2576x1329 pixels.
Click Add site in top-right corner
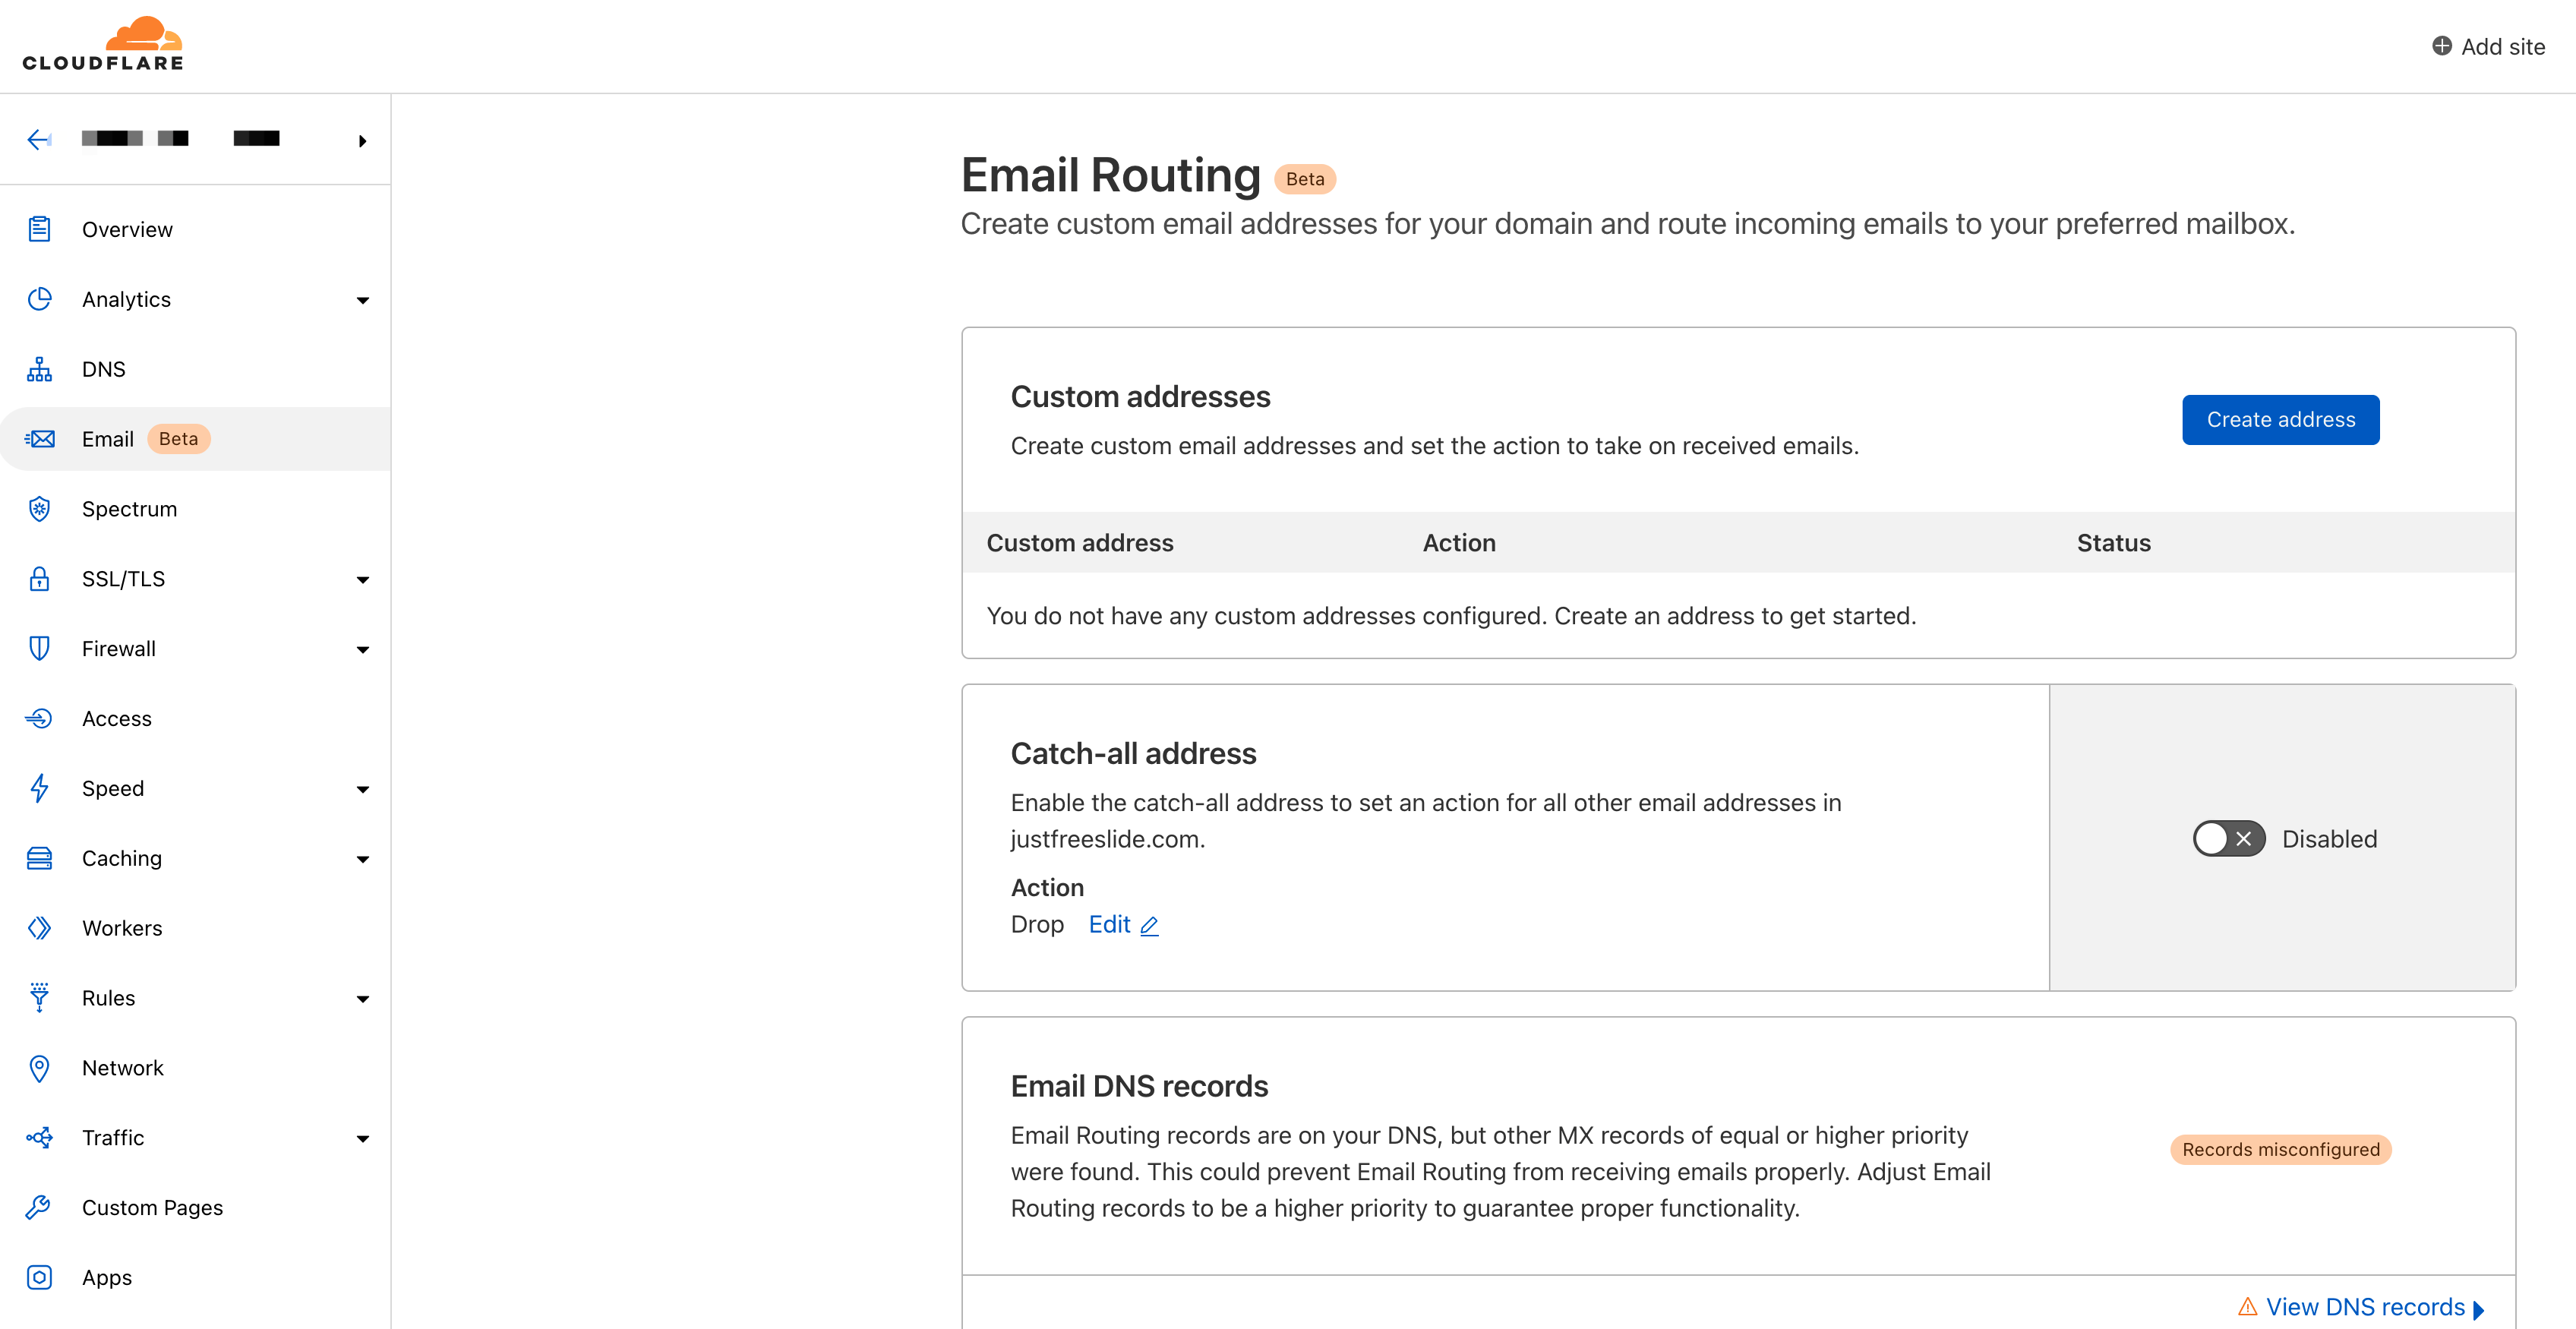(2486, 46)
